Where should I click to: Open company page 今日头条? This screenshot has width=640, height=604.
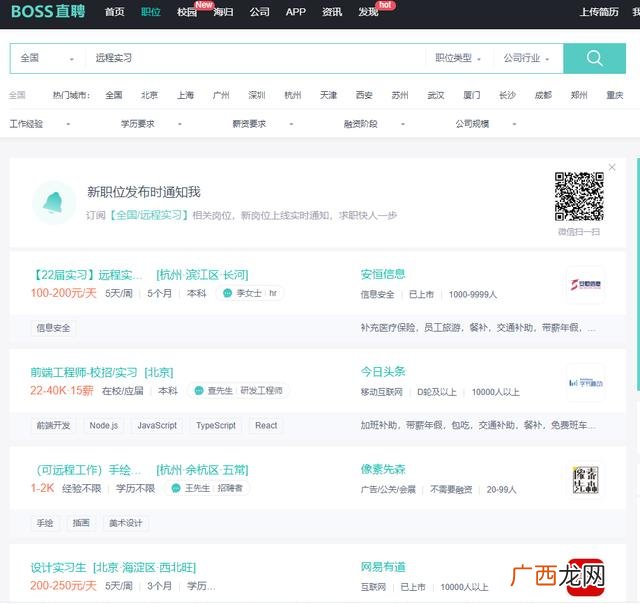tap(383, 372)
